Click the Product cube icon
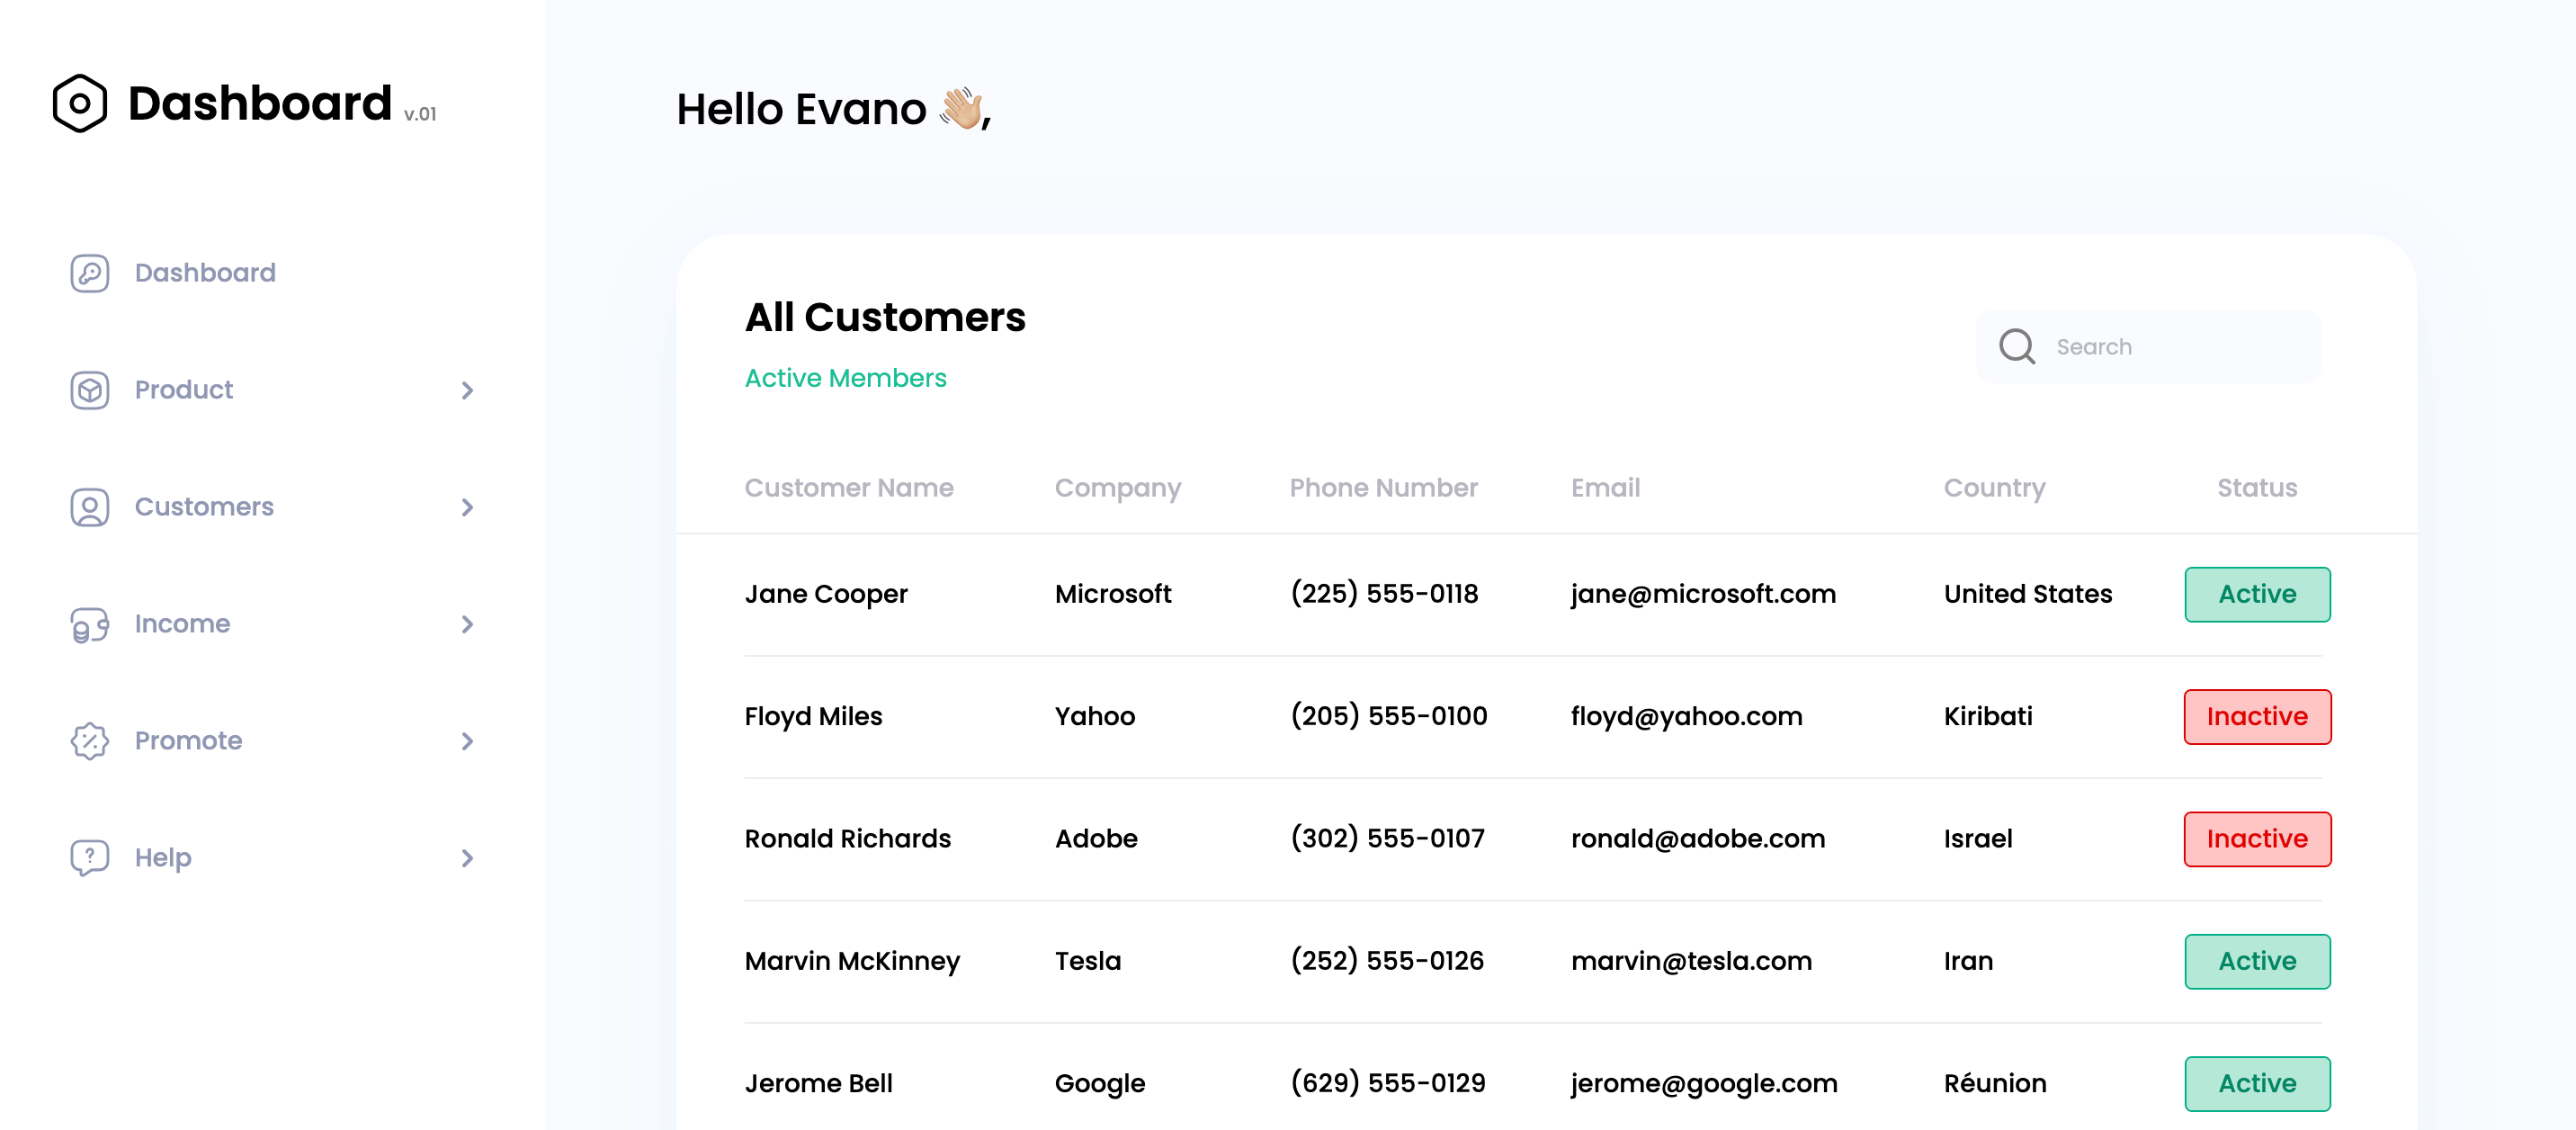The height and width of the screenshot is (1130, 2576). click(90, 390)
